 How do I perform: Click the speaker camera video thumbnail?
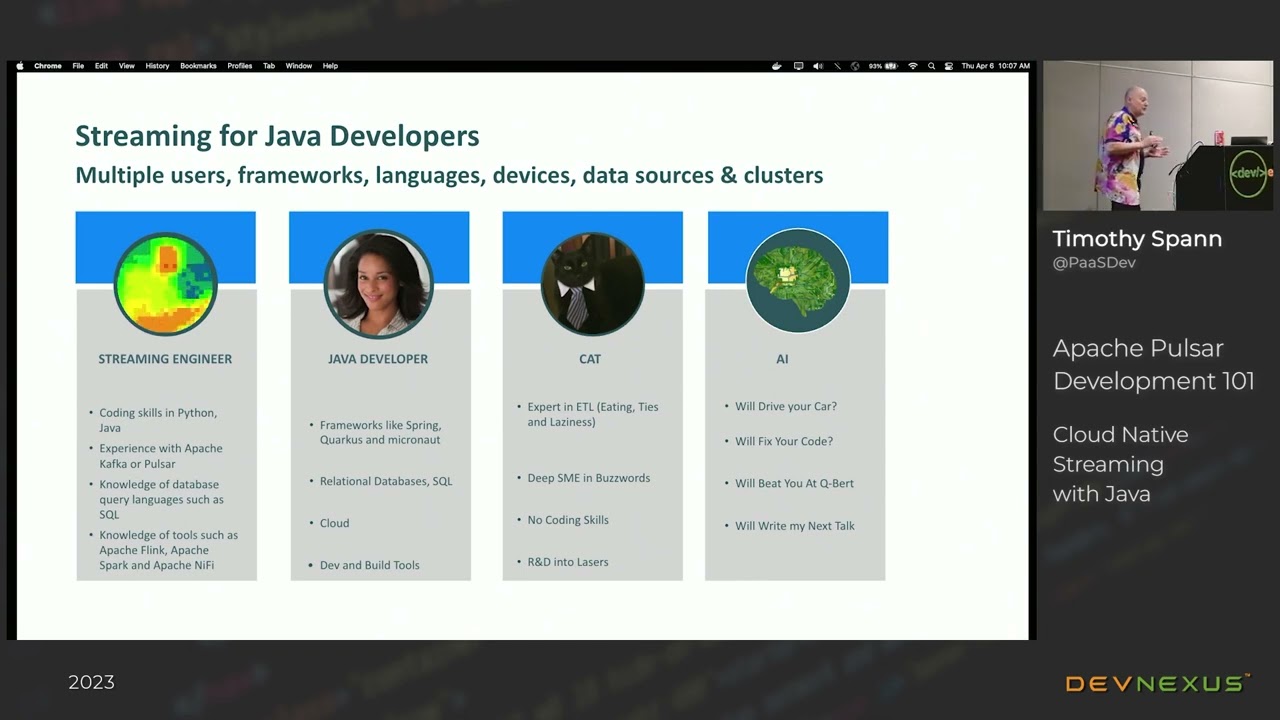click(1158, 136)
